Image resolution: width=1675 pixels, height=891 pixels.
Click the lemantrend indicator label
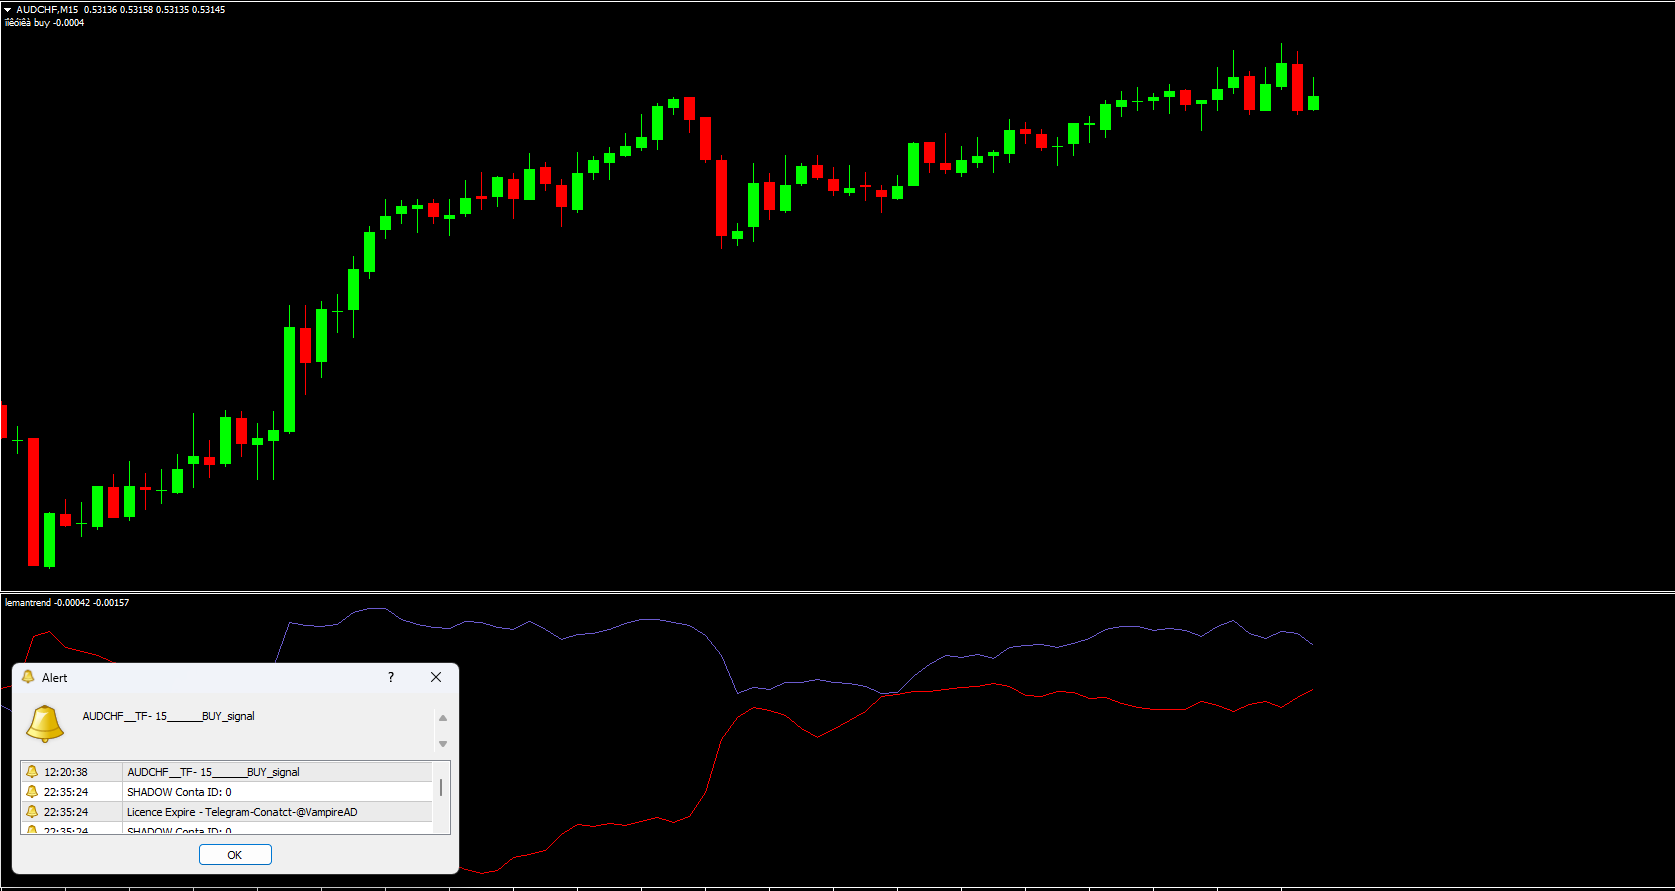[x=28, y=603]
